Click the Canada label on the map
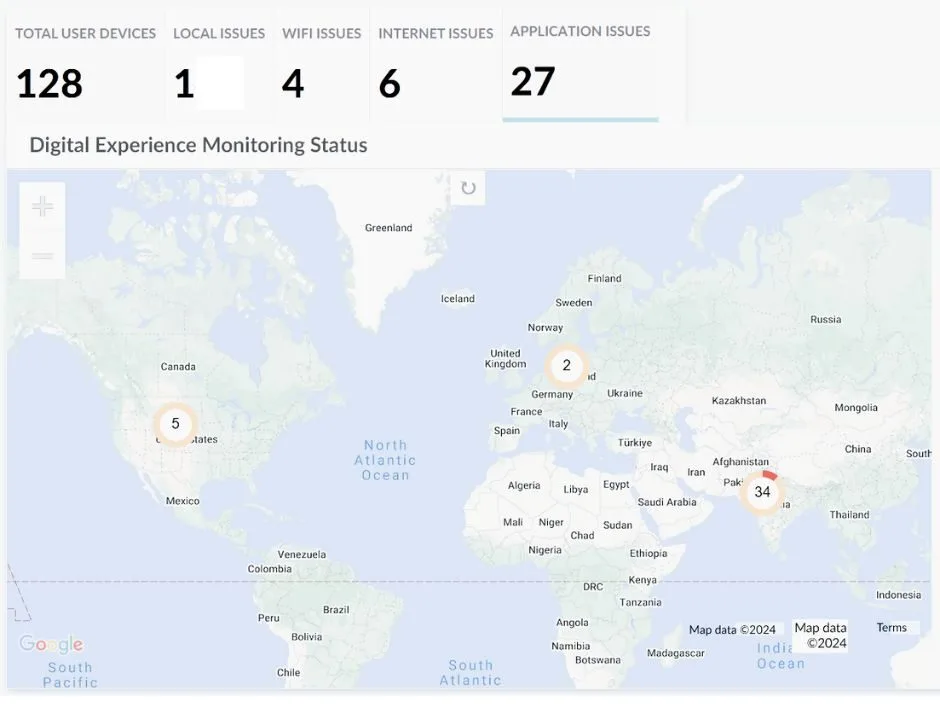This screenshot has width=940, height=708. click(178, 366)
